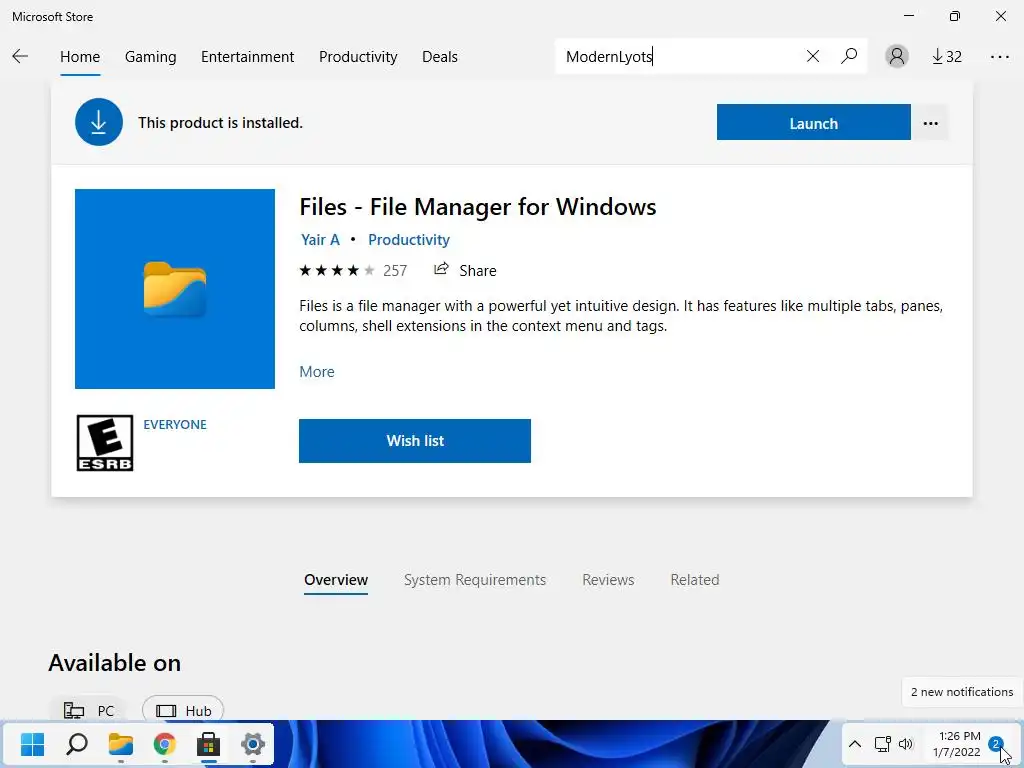Screen dimensions: 1024x768
Task: Open Chrome from the taskbar
Action: coord(165,744)
